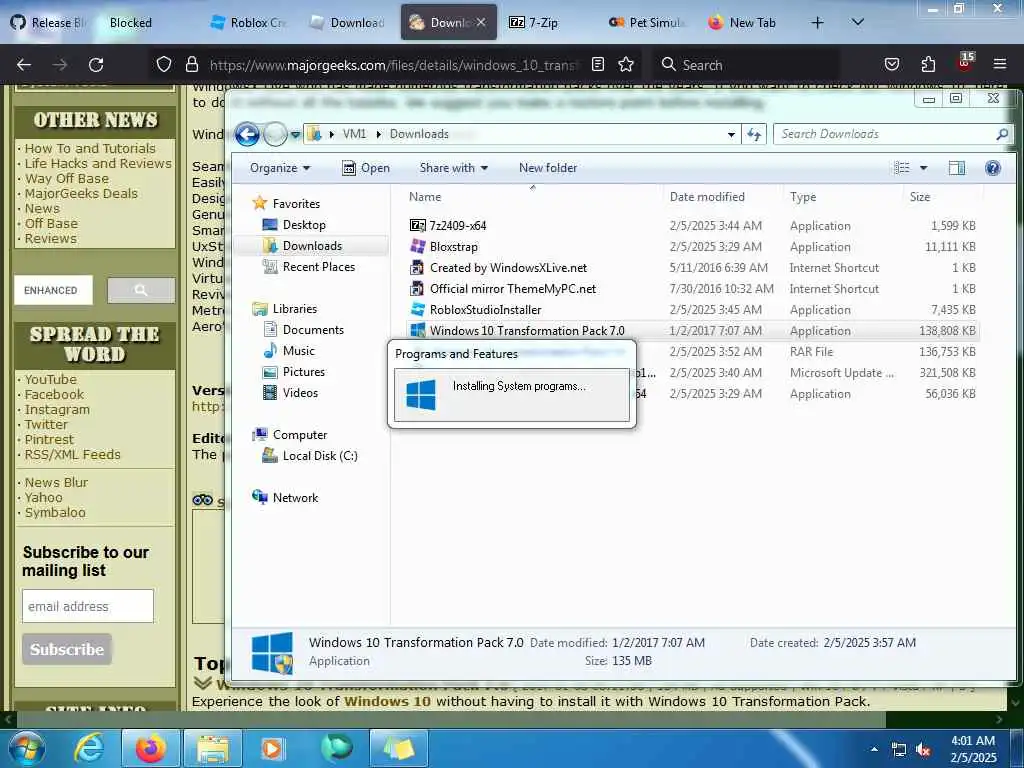
Task: Sort files by Type column header
Action: tap(803, 197)
